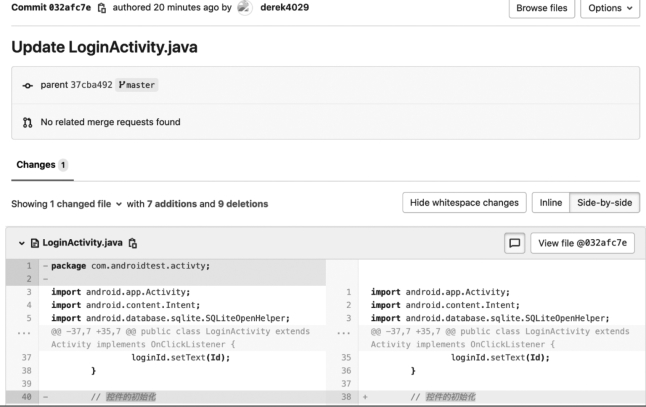Click the master branch label

(x=135, y=84)
